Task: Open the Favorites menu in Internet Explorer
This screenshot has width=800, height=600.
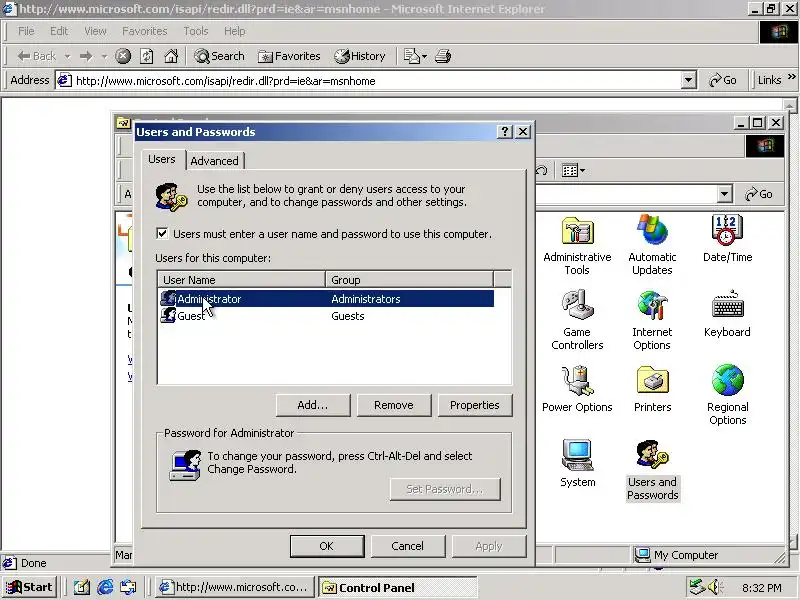Action: [145, 31]
